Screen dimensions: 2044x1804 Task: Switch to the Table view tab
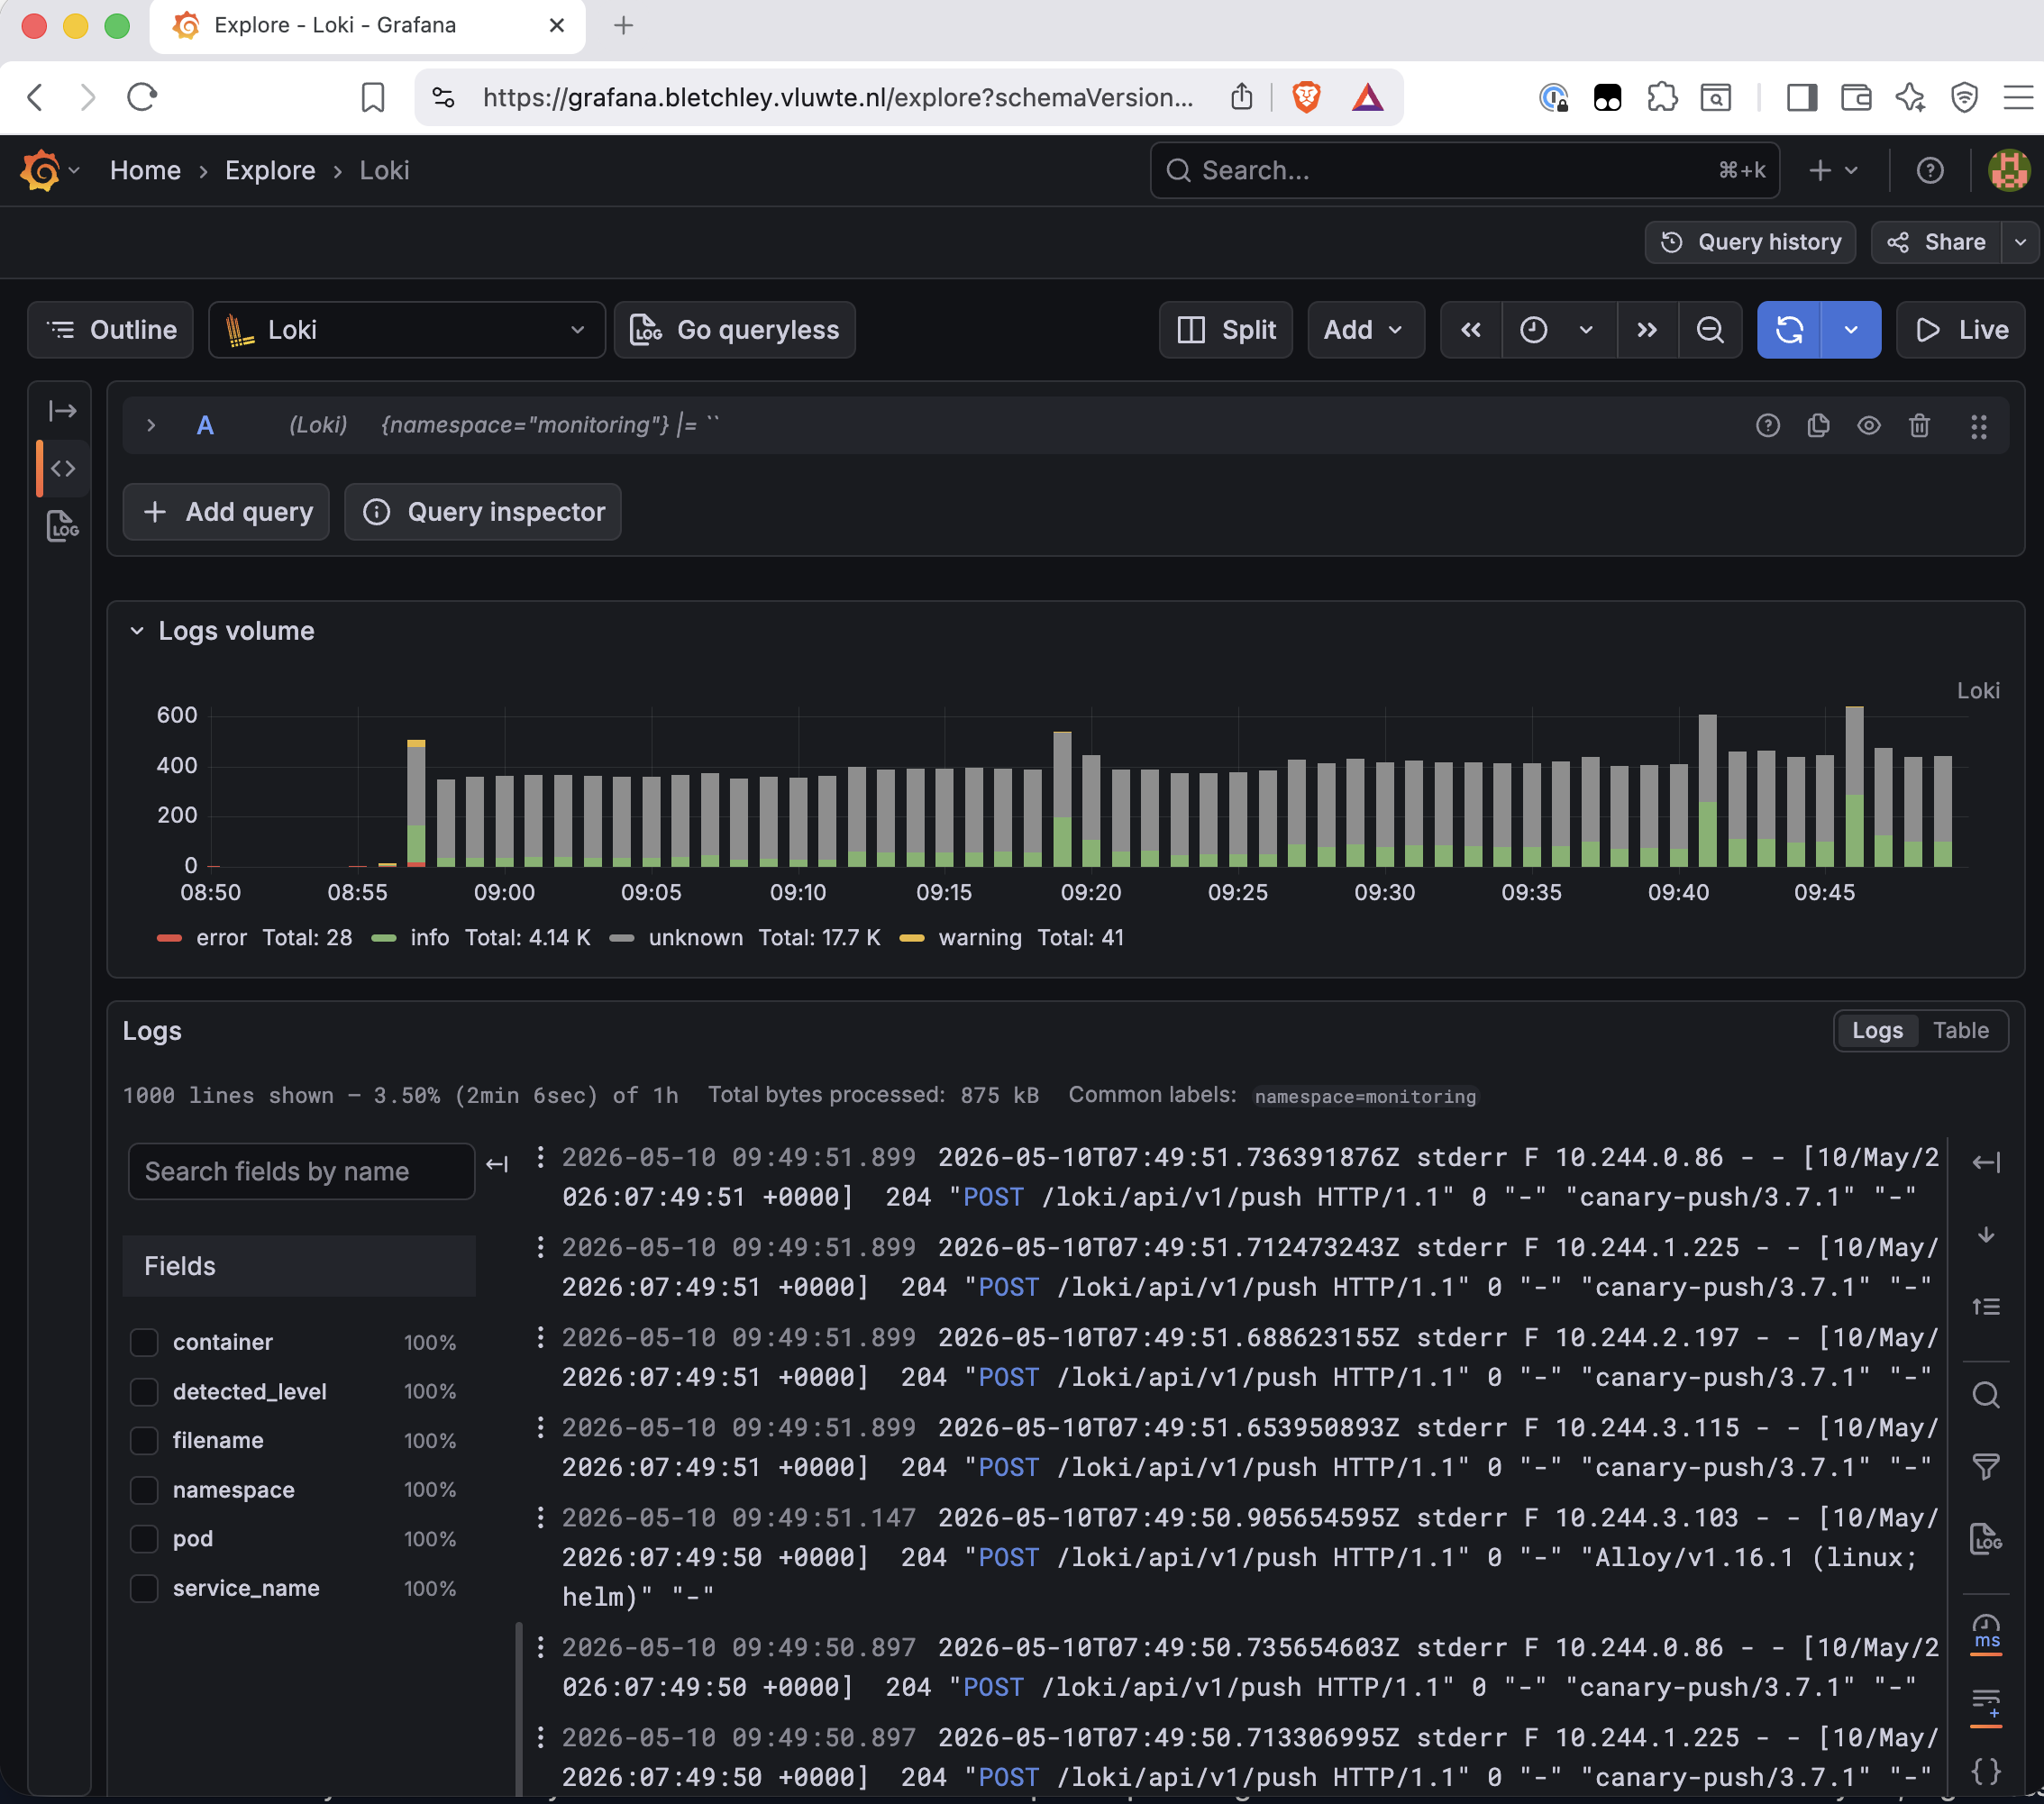point(1960,1031)
